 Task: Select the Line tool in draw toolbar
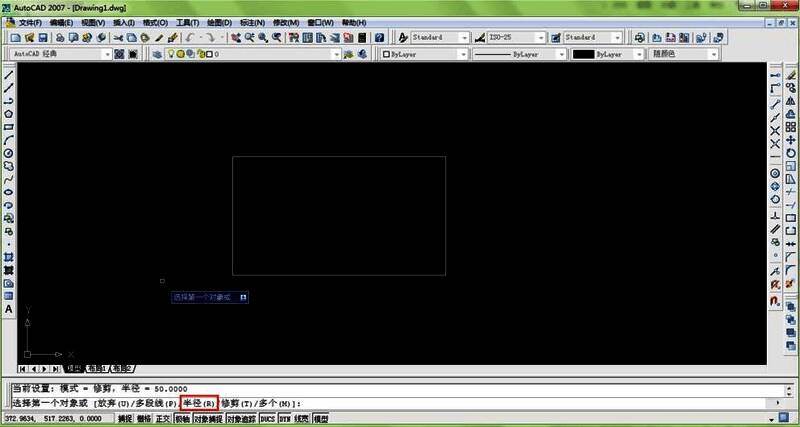click(9, 74)
